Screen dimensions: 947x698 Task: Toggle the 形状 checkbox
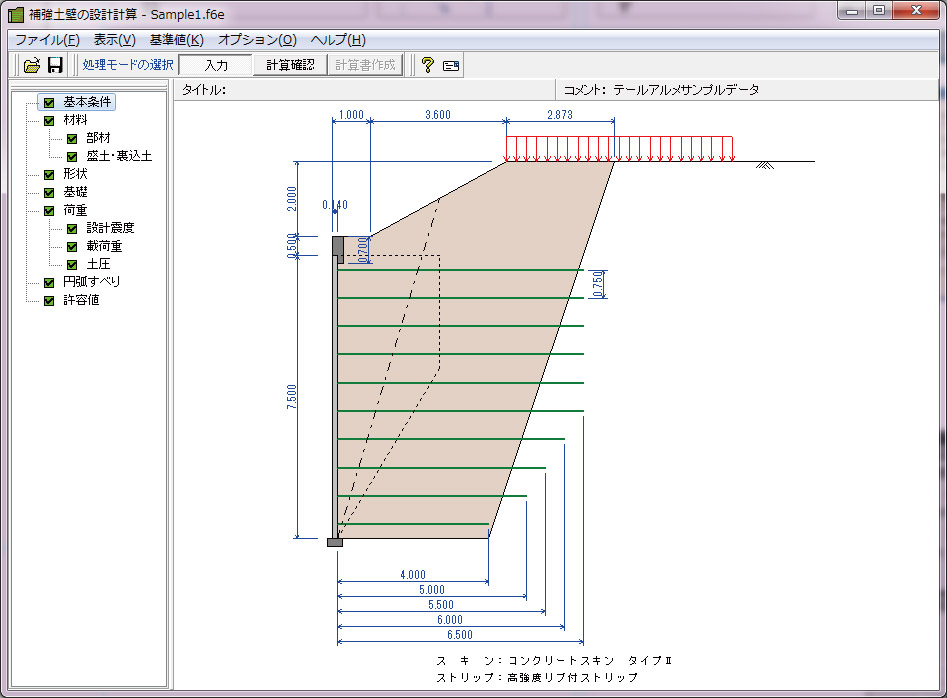coord(50,174)
